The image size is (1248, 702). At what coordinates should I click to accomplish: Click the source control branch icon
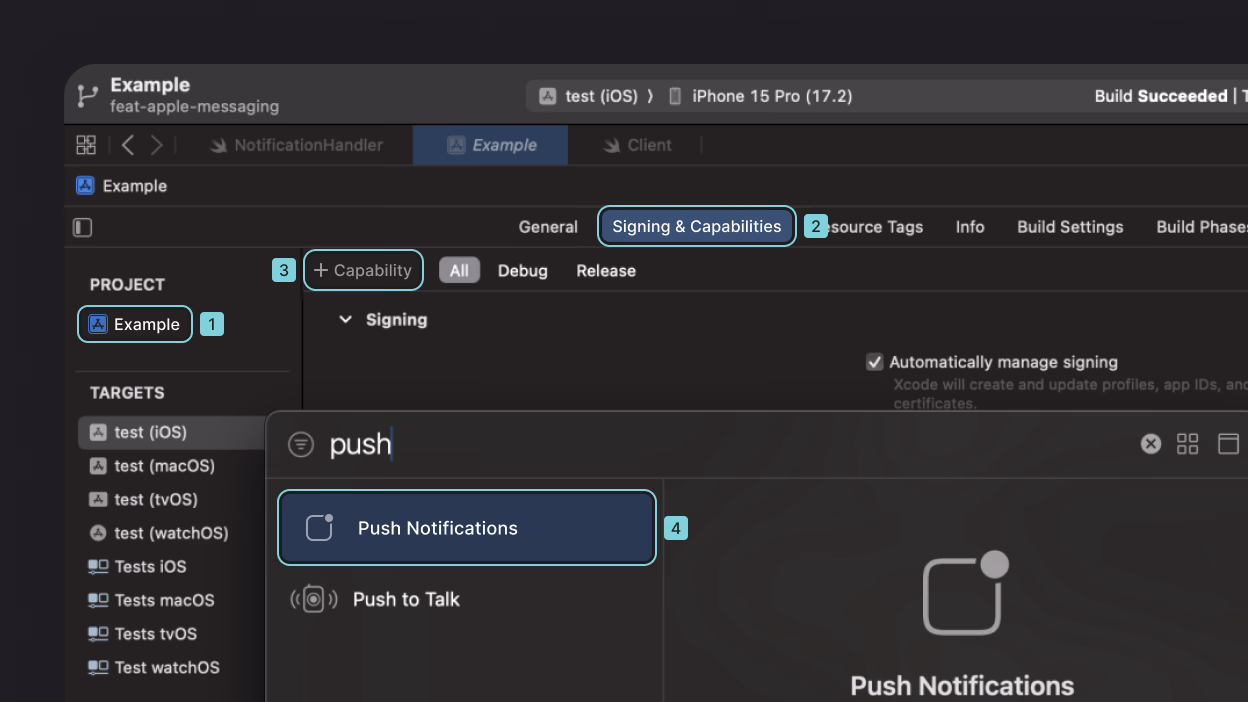coord(87,96)
